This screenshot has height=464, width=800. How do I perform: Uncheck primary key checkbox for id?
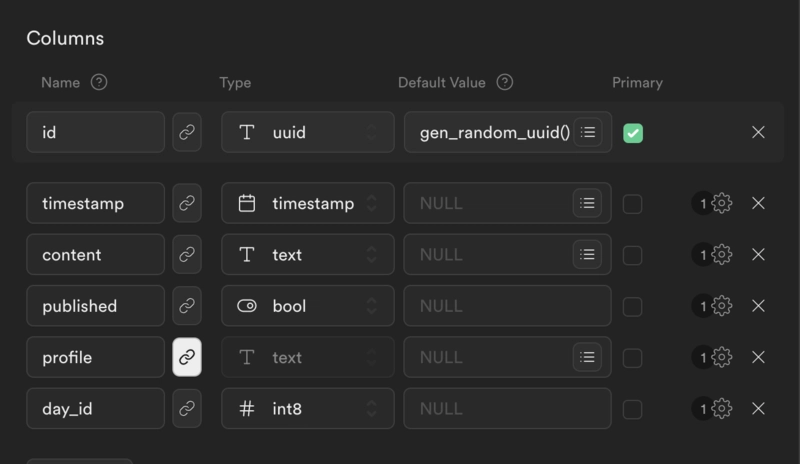tap(633, 133)
